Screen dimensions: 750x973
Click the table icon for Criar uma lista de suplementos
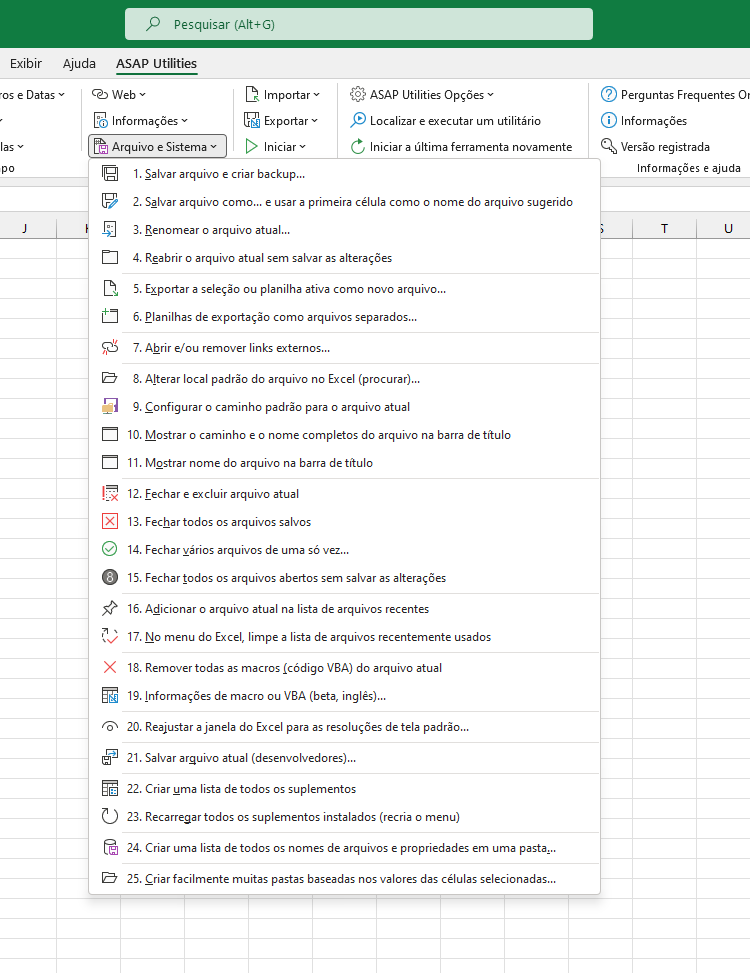tap(110, 788)
